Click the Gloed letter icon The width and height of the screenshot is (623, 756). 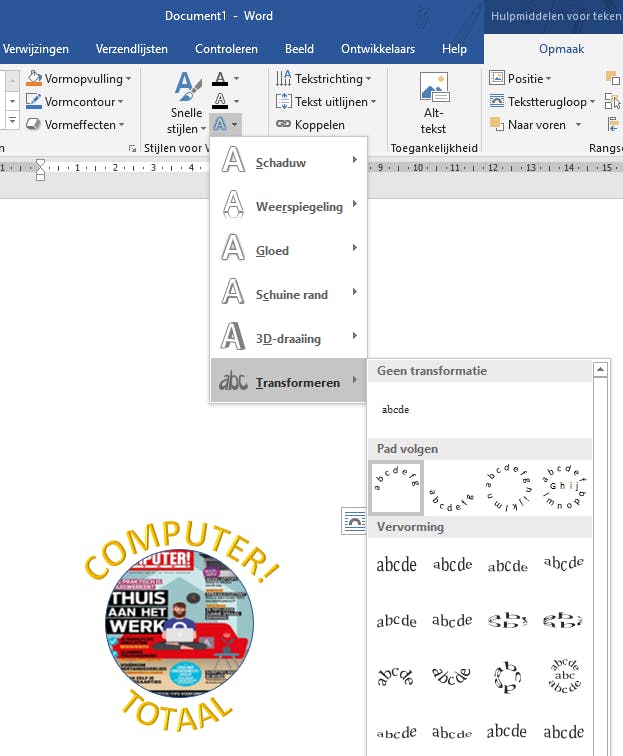coord(233,248)
